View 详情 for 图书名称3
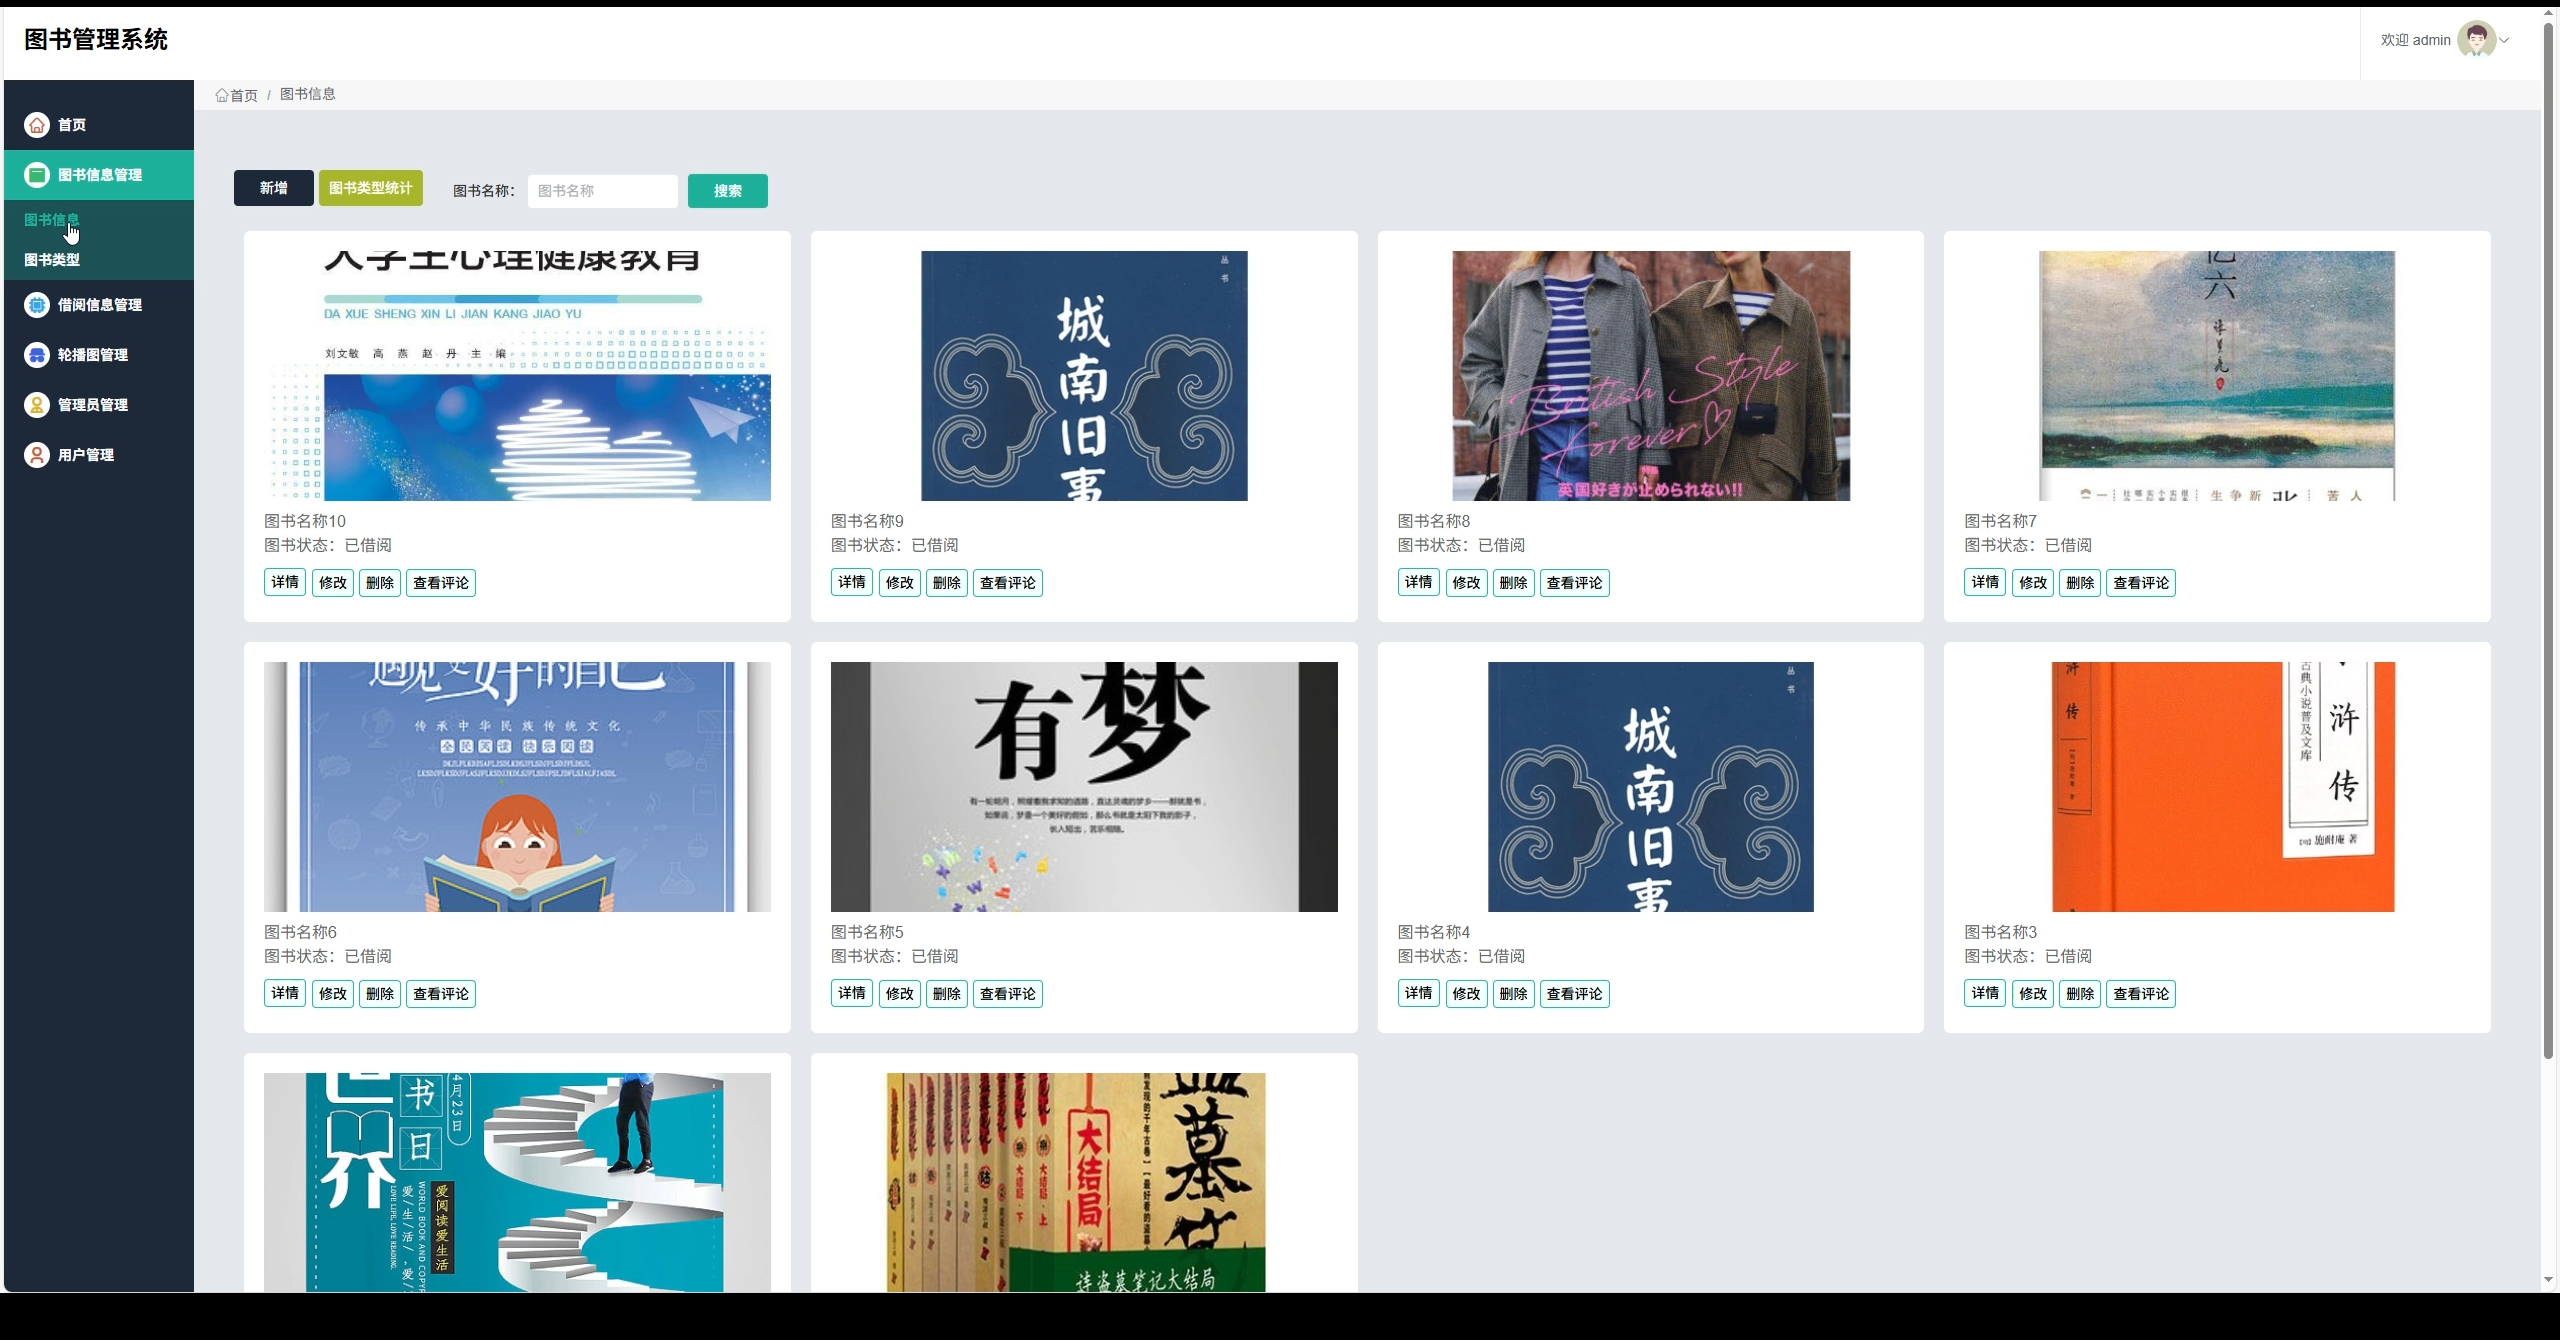Viewport: 2560px width, 1340px height. (1985, 993)
